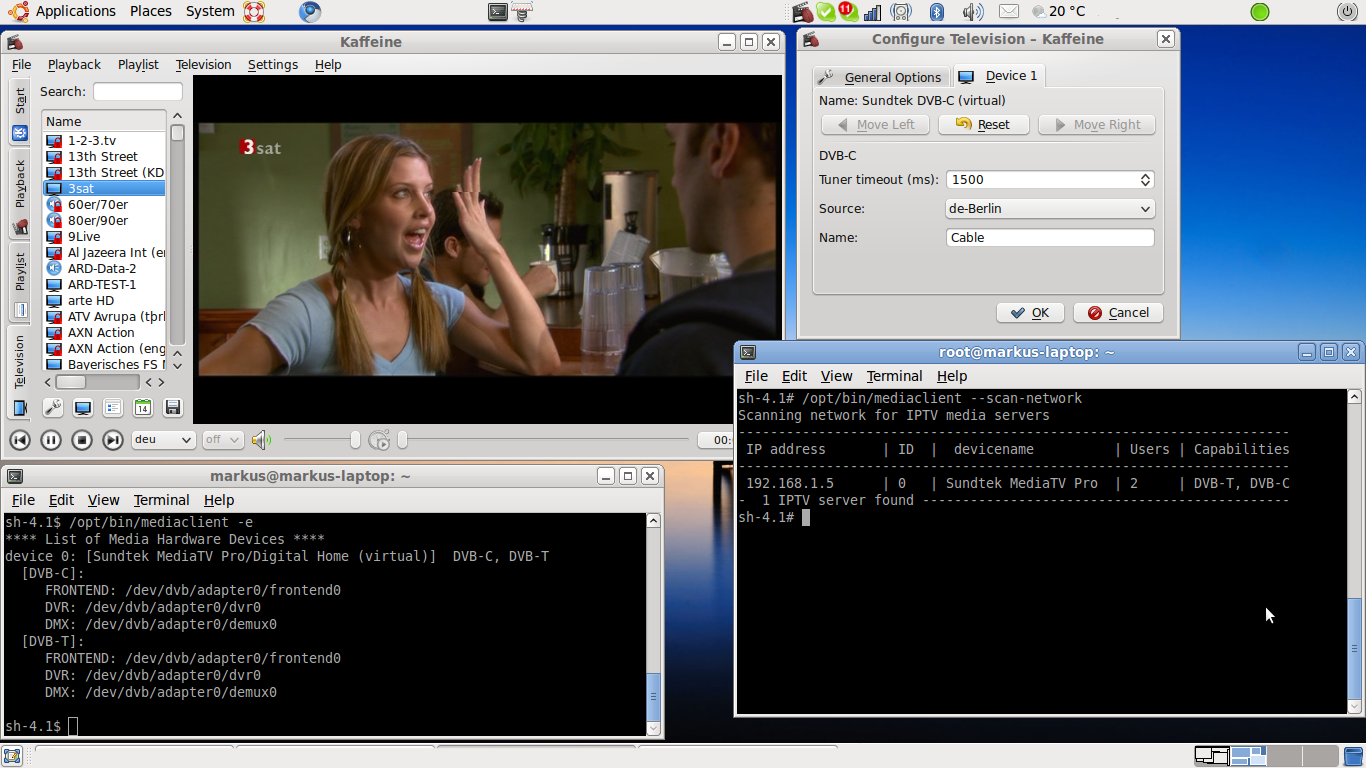The width and height of the screenshot is (1366, 768).
Task: Select channel 'ARD-TEST-1' in list
Action: (x=104, y=285)
